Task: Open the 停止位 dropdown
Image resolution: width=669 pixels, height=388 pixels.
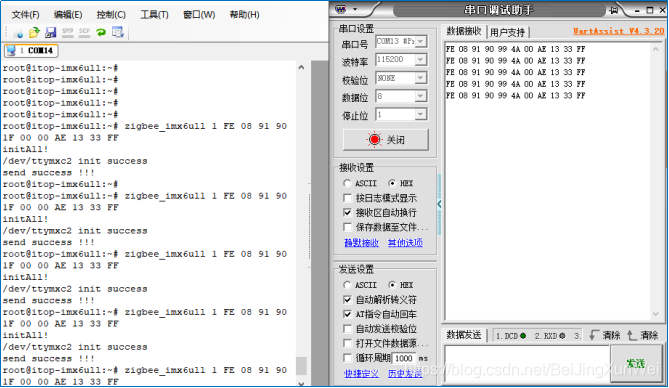Action: (421, 114)
